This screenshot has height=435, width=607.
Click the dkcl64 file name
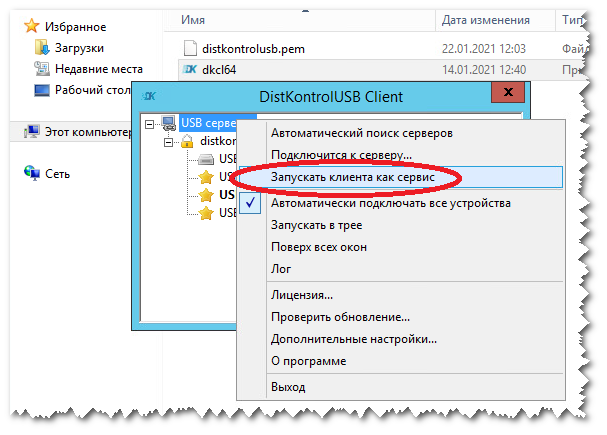[219, 70]
